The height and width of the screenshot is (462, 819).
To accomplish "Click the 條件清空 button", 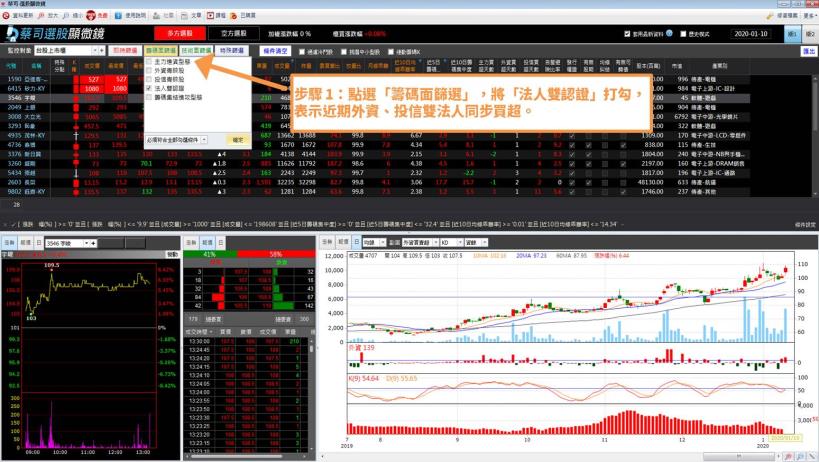I will (x=275, y=51).
